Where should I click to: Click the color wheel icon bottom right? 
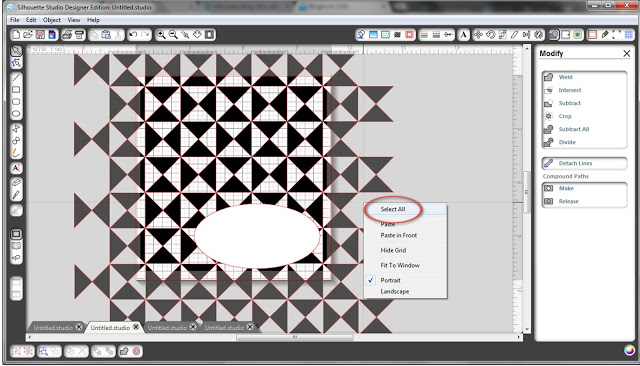coord(629,350)
